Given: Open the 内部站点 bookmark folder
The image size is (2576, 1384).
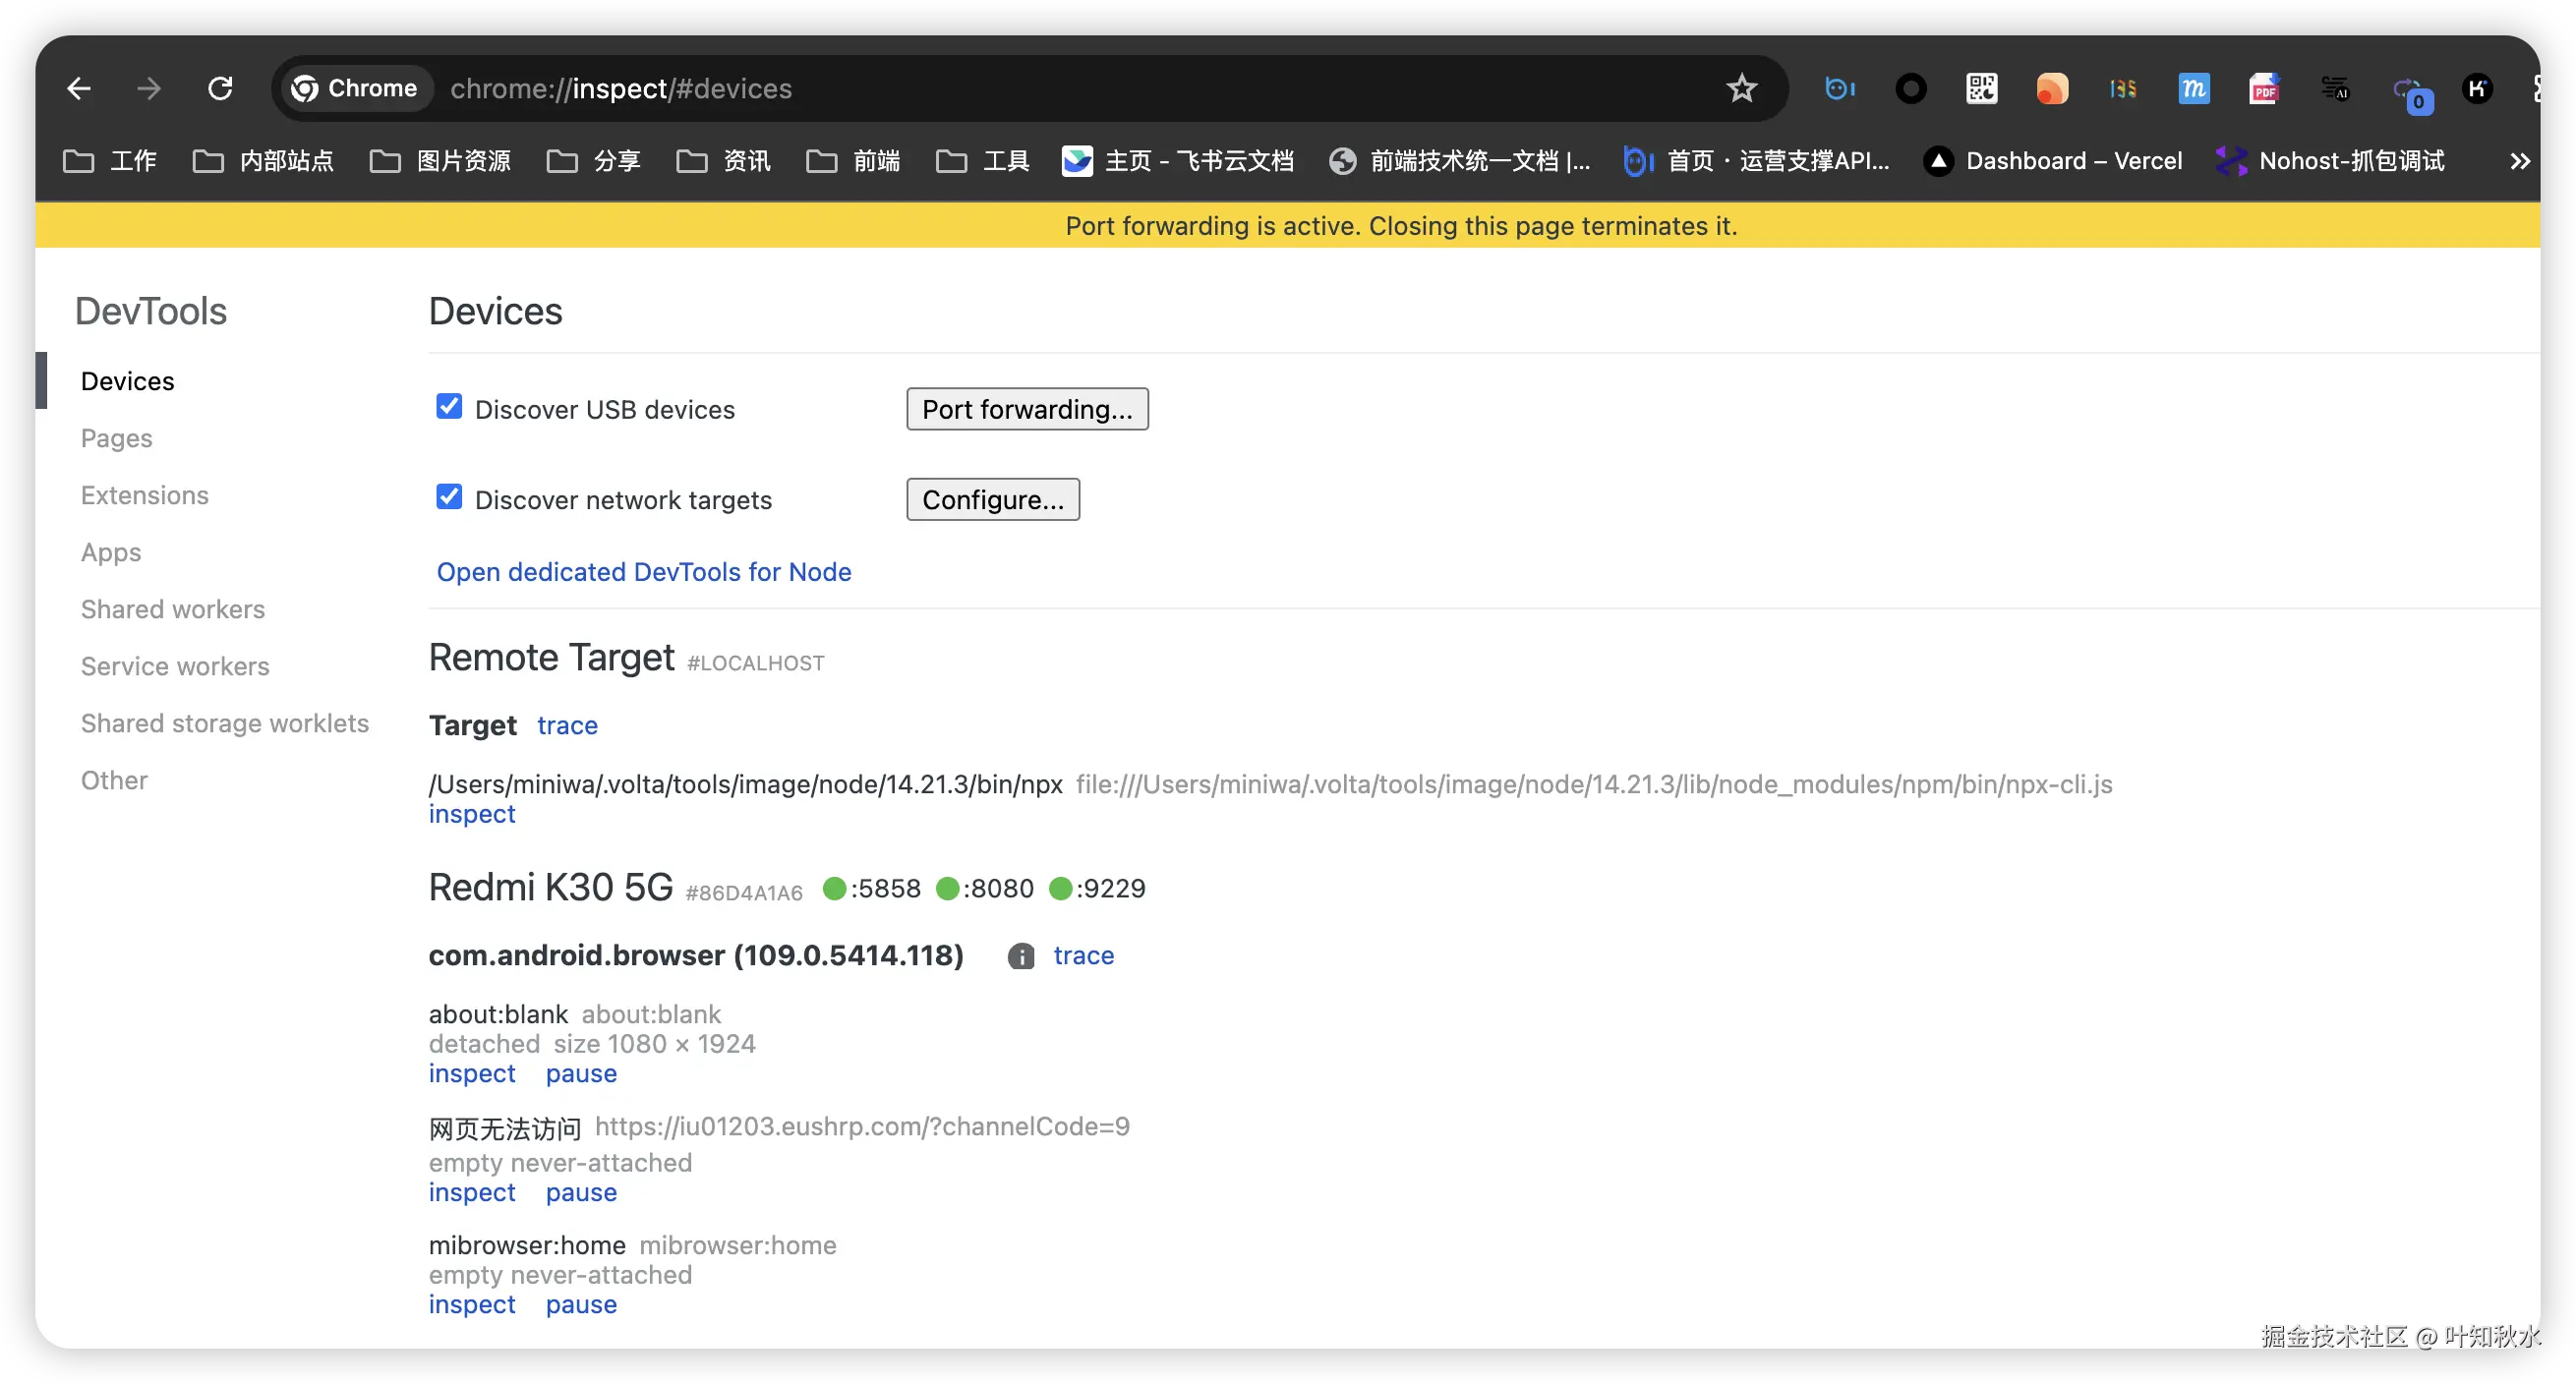Looking at the screenshot, I should pos(263,161).
